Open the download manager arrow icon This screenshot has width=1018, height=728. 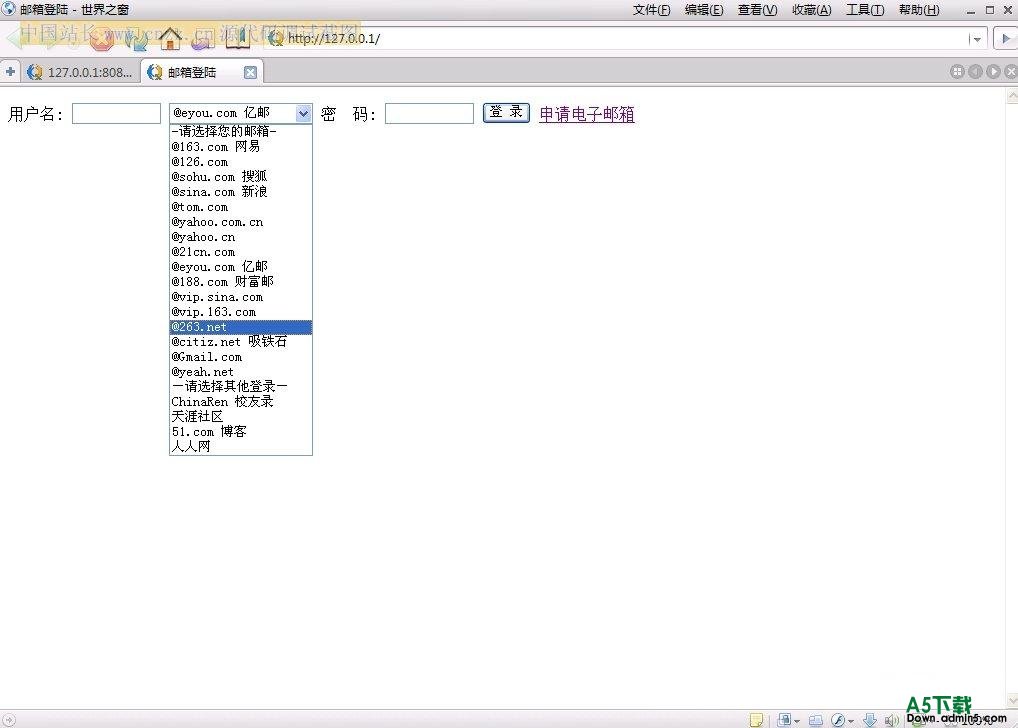click(870, 720)
